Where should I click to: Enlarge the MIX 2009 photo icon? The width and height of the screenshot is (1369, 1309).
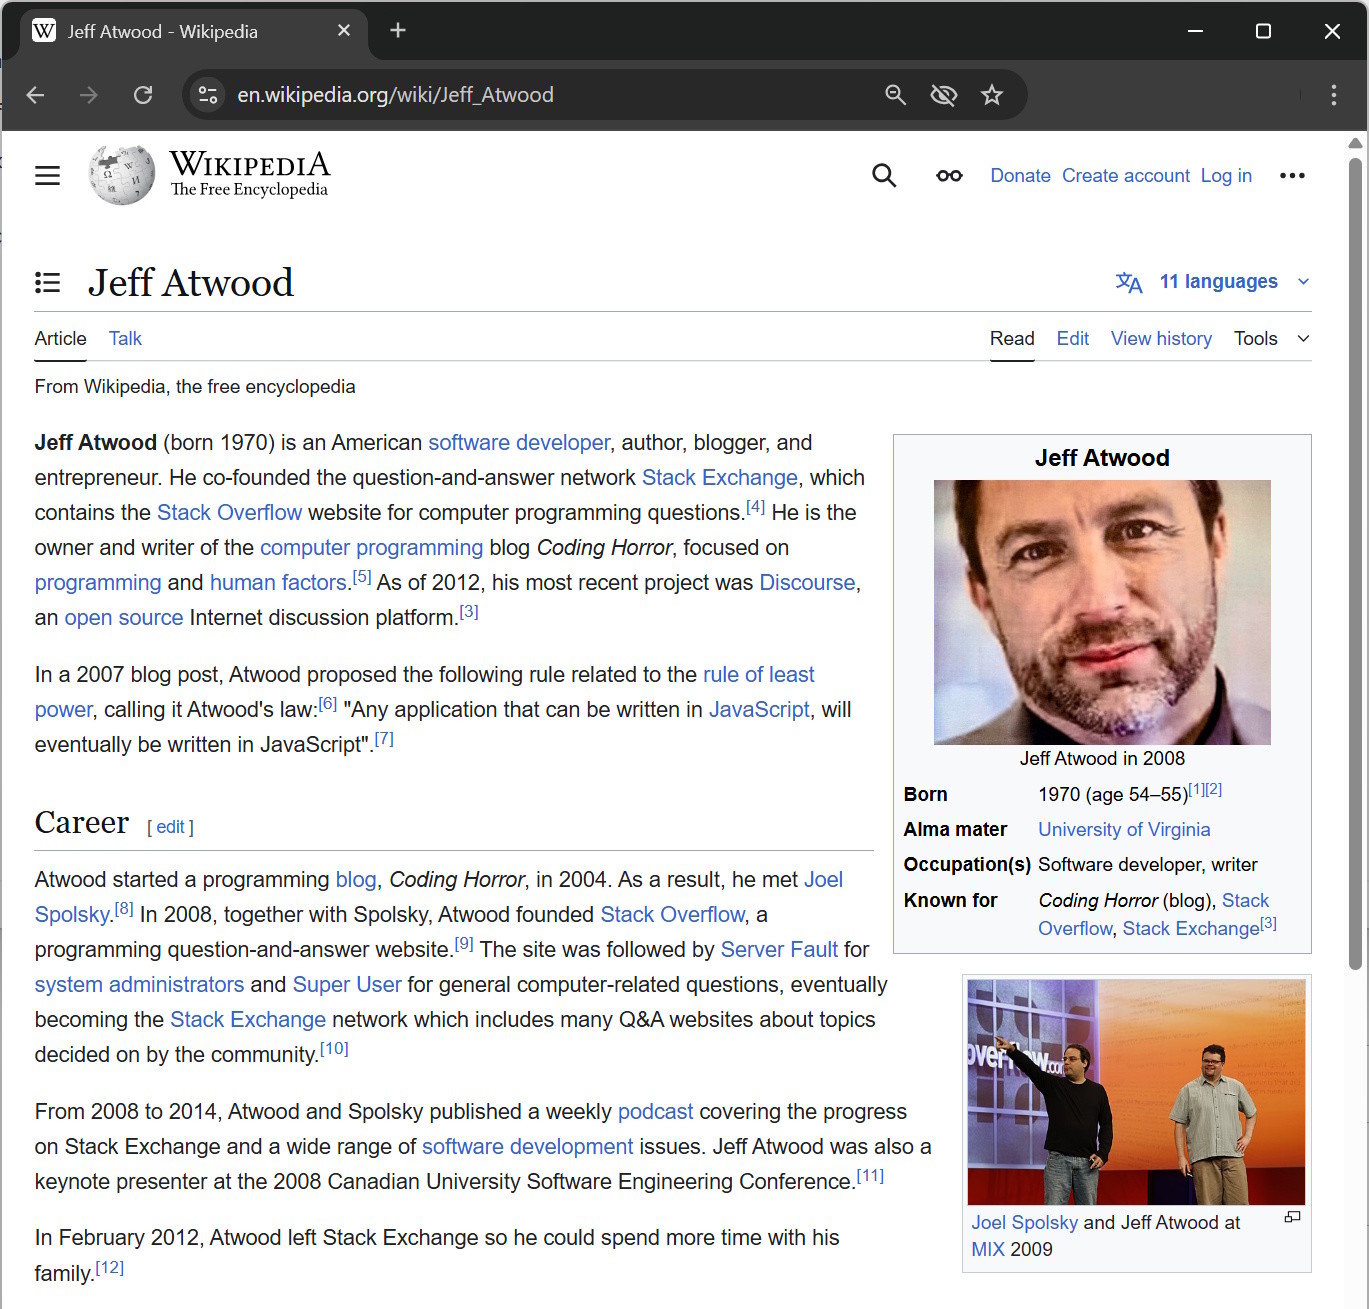click(1292, 1217)
